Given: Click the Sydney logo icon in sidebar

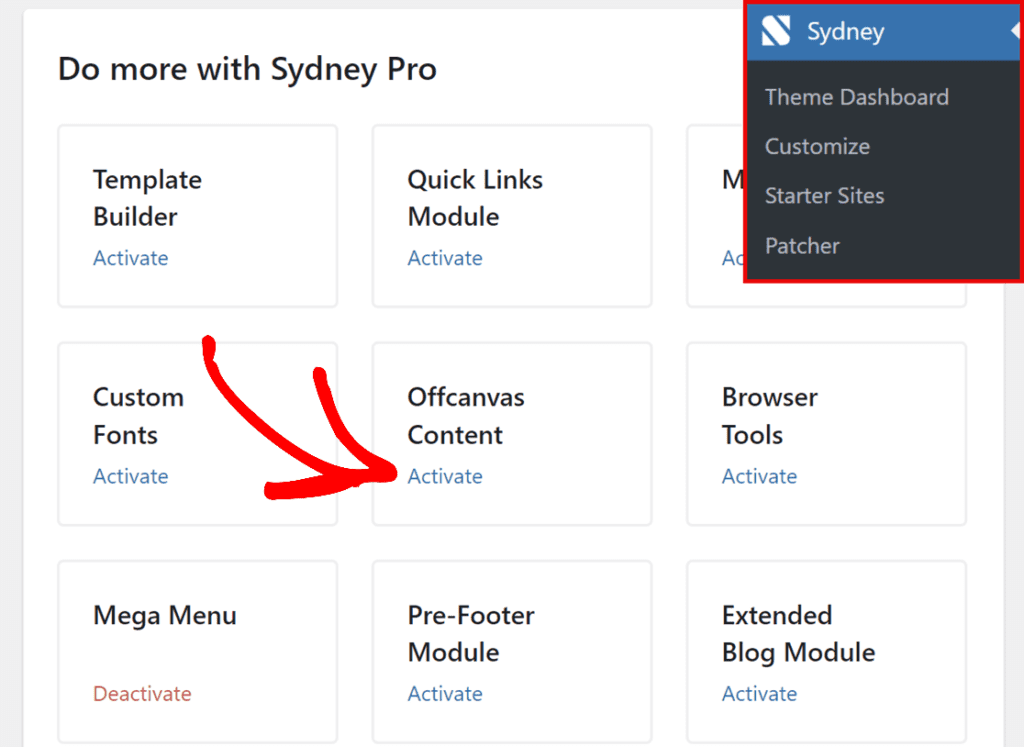Looking at the screenshot, I should pyautogui.click(x=776, y=32).
